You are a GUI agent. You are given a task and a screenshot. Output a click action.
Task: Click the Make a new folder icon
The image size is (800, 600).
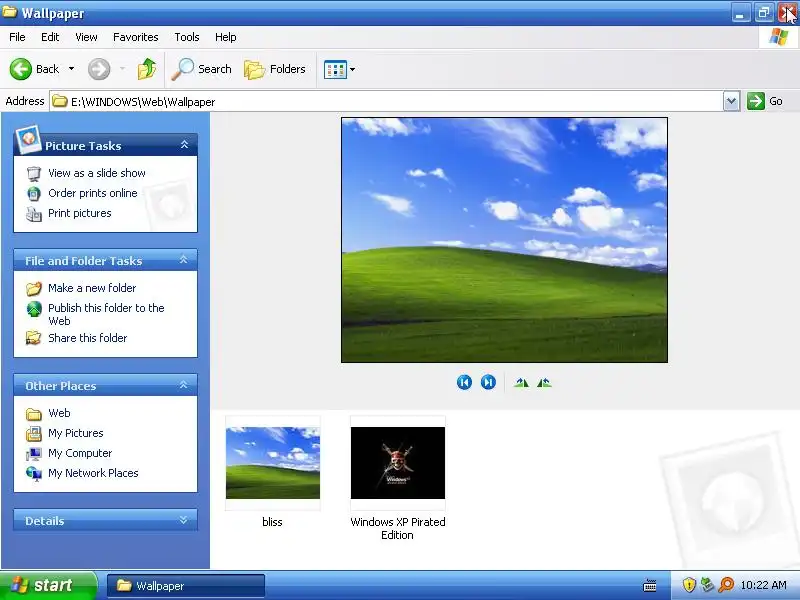34,288
